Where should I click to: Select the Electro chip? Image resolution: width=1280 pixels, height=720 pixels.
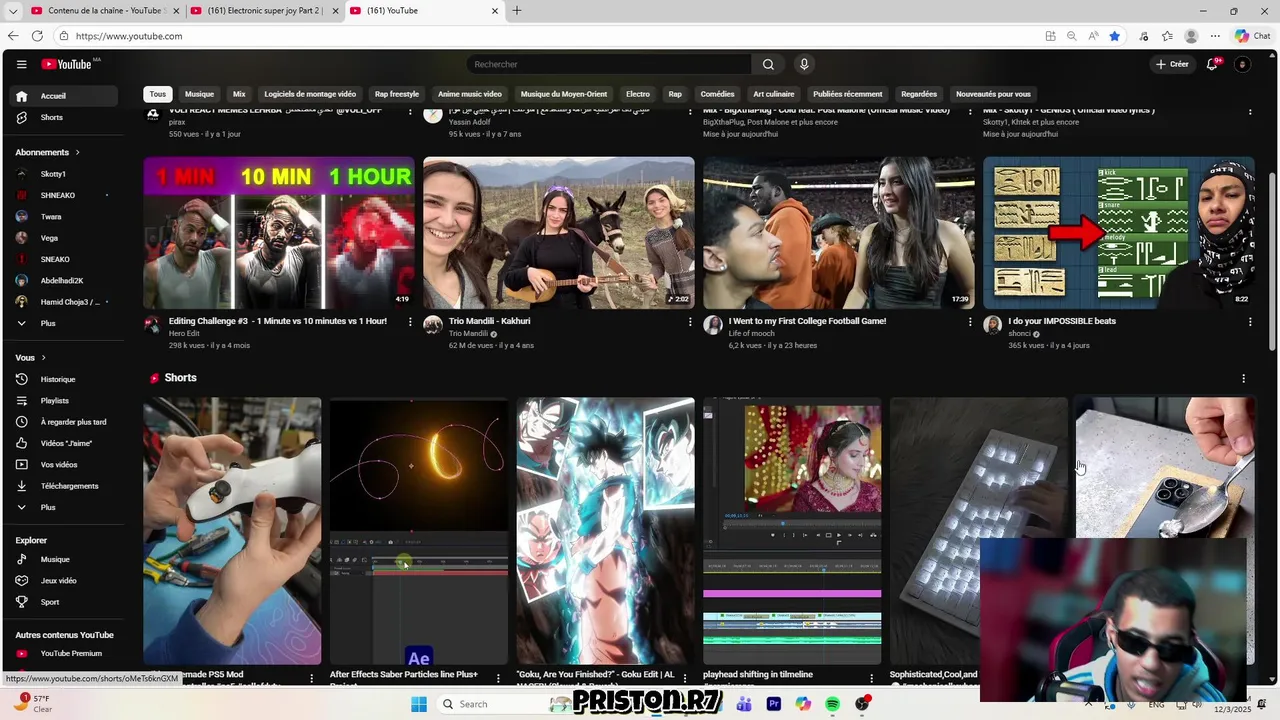click(638, 94)
